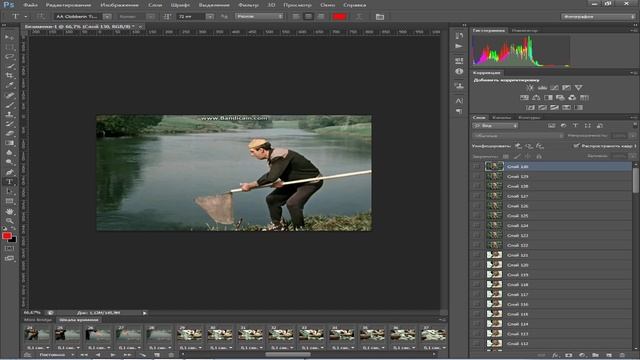Select the Gradient tool
This screenshot has height=360, width=640.
click(9, 143)
